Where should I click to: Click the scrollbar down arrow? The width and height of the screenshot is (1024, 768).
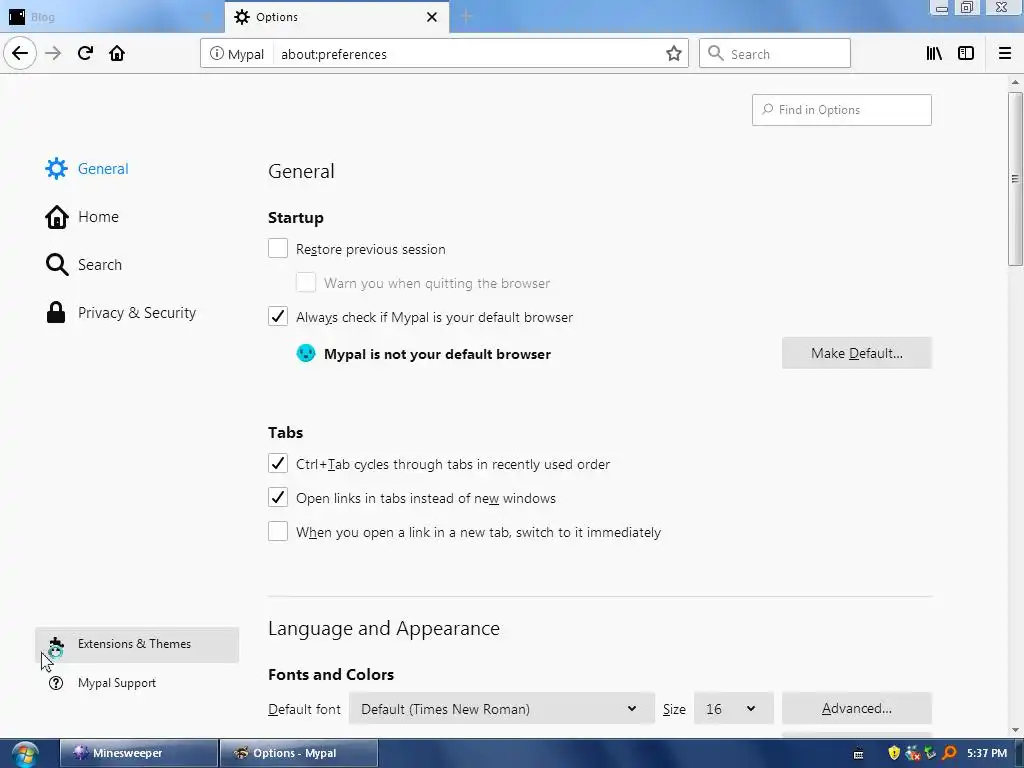(1015, 730)
